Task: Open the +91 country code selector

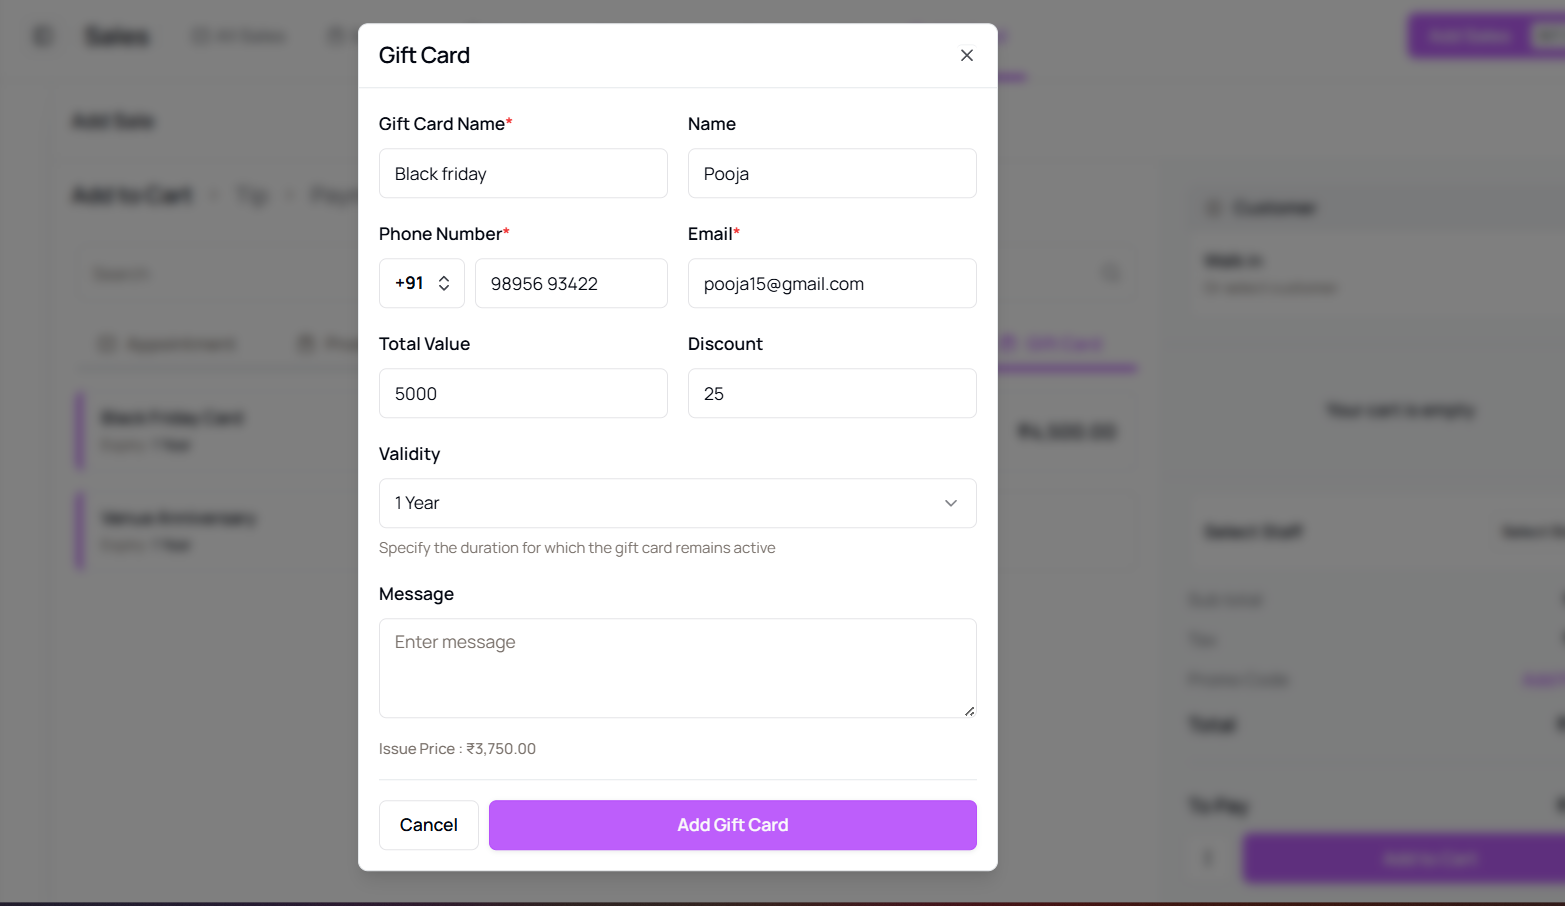Action: (x=421, y=283)
